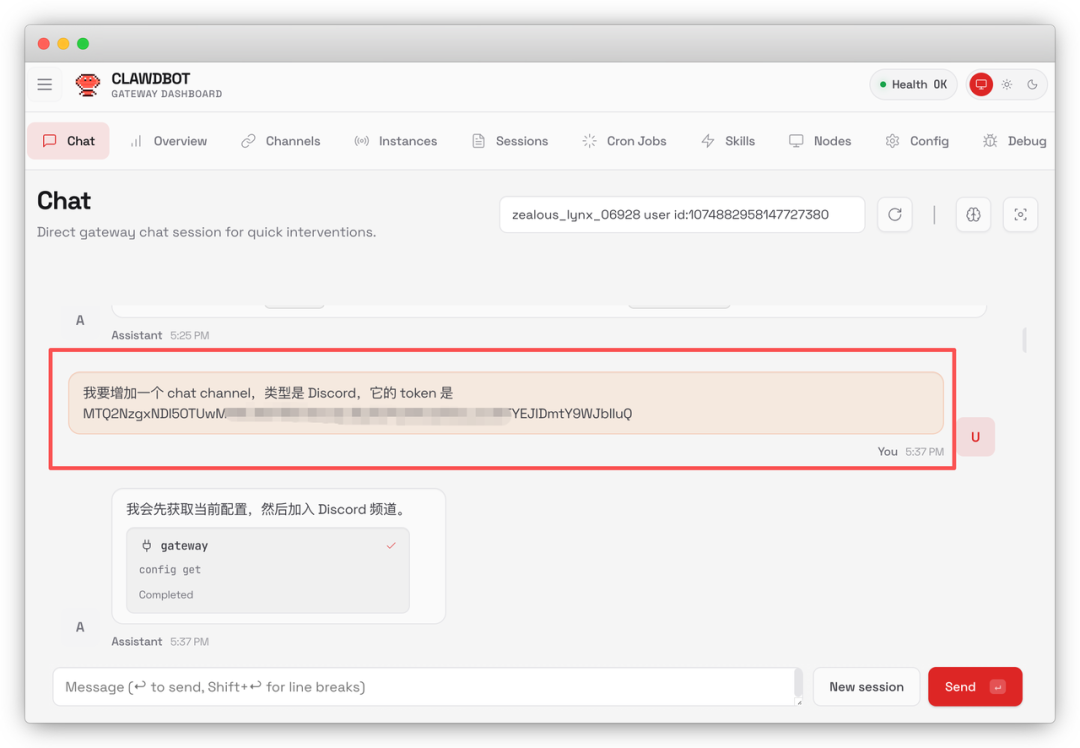Screen dimensions: 1080x748
Task: Enable dark theme with moon icon
Action: pos(1032,85)
